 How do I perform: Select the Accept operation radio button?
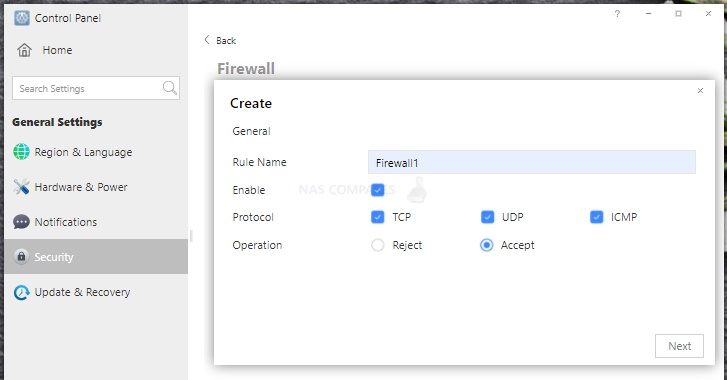pos(486,245)
